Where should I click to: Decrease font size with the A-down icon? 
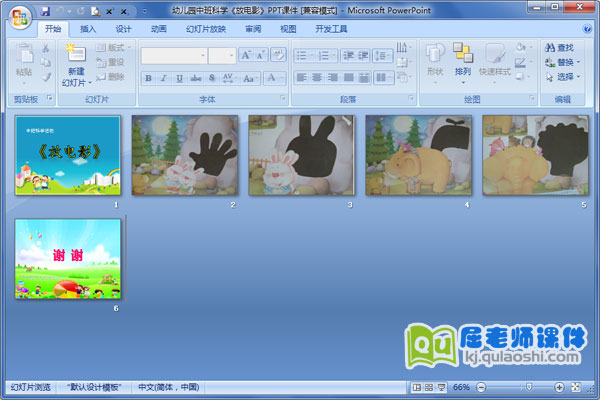click(x=260, y=56)
